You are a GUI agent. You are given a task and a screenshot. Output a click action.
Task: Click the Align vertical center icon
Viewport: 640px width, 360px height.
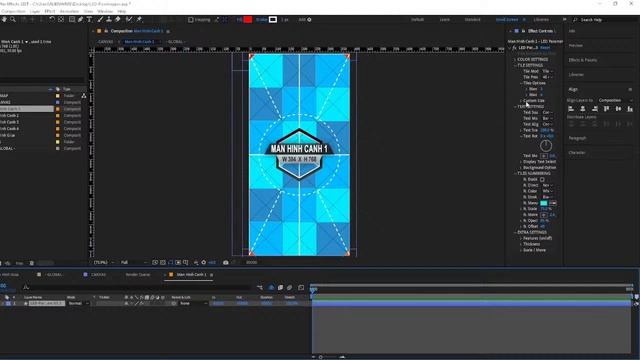pos(618,109)
